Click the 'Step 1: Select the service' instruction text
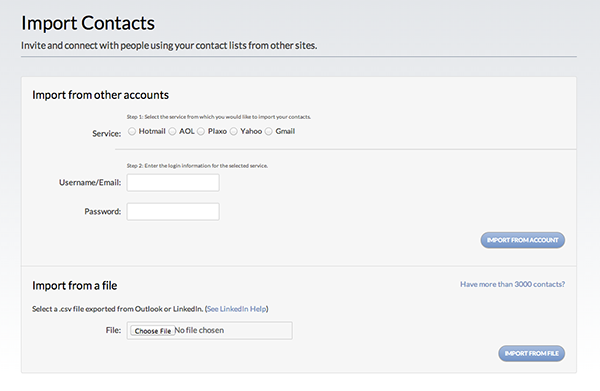 (x=219, y=117)
